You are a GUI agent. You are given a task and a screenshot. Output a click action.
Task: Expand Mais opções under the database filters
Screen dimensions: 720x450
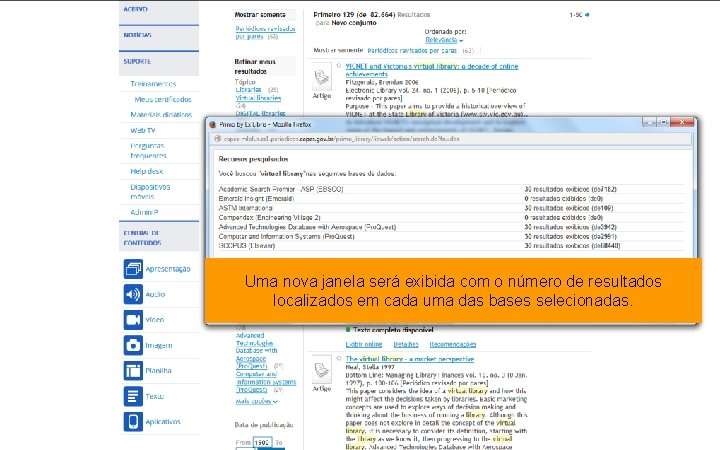coord(256,401)
